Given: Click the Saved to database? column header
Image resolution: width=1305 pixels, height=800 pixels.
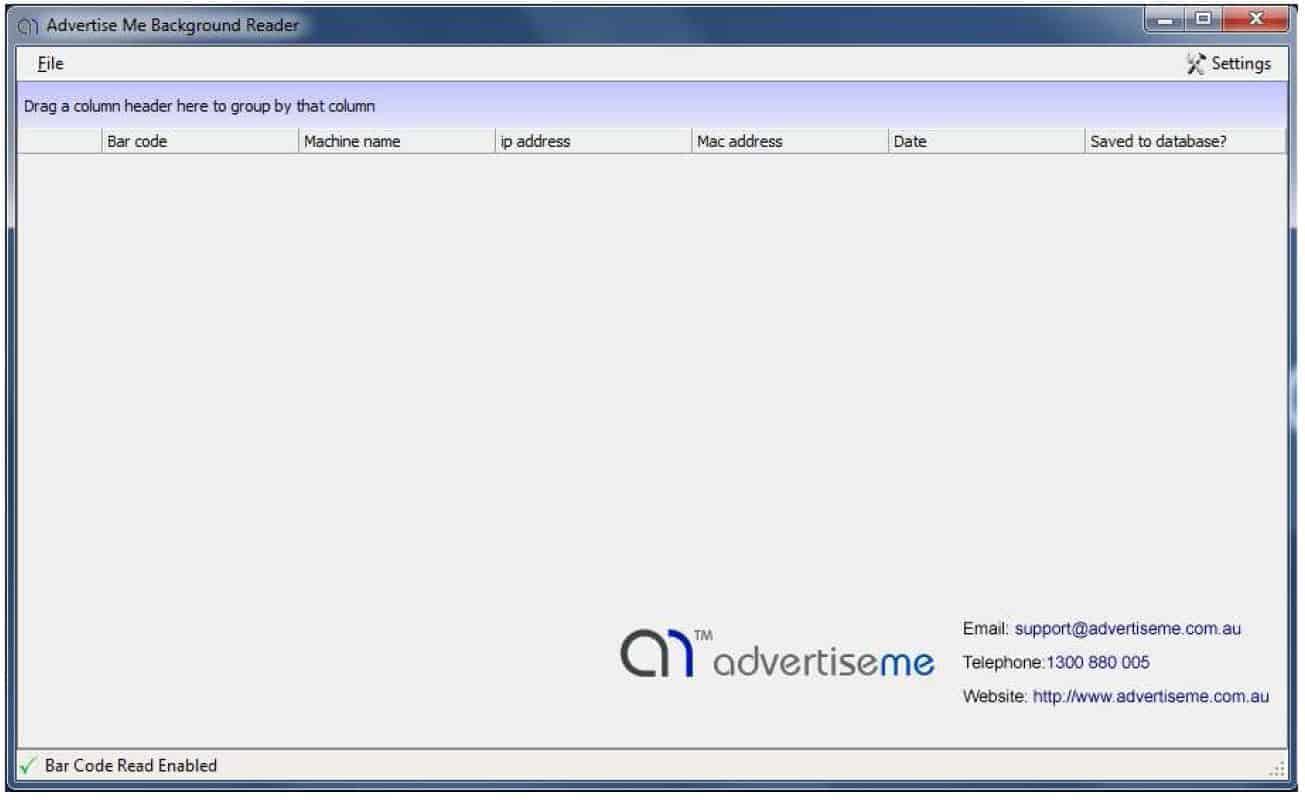Looking at the screenshot, I should pyautogui.click(x=1184, y=141).
